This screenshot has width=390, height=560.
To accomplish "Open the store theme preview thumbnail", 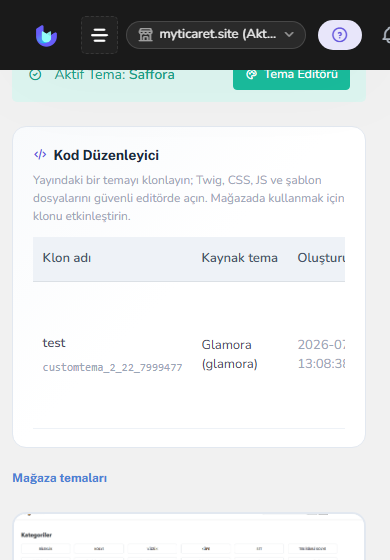I will pyautogui.click(x=189, y=537).
